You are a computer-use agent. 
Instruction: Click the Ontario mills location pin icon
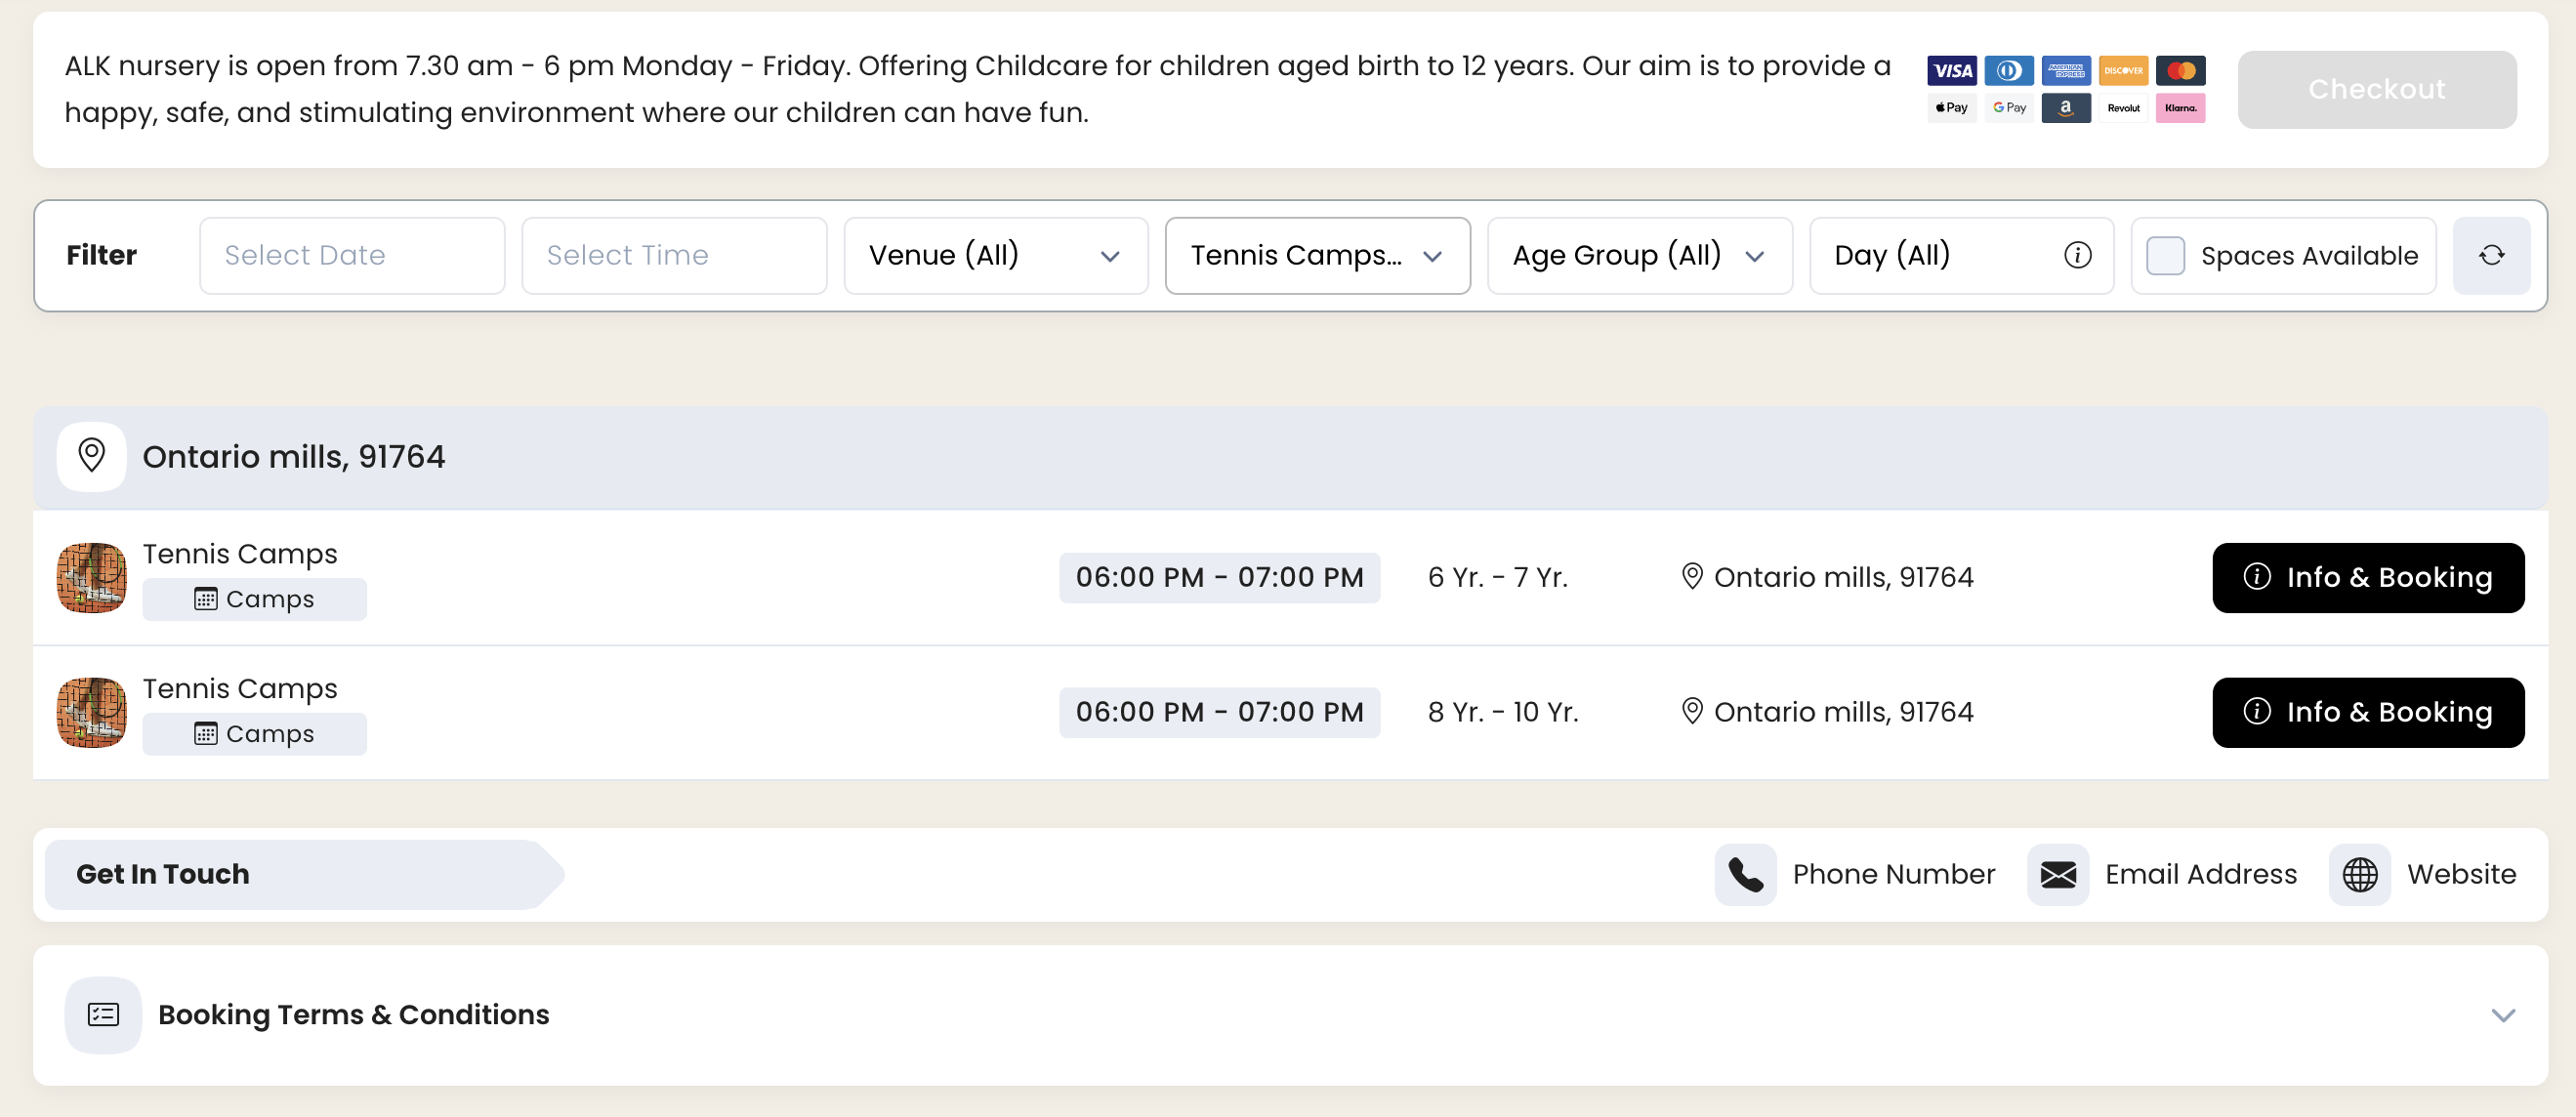[92, 456]
